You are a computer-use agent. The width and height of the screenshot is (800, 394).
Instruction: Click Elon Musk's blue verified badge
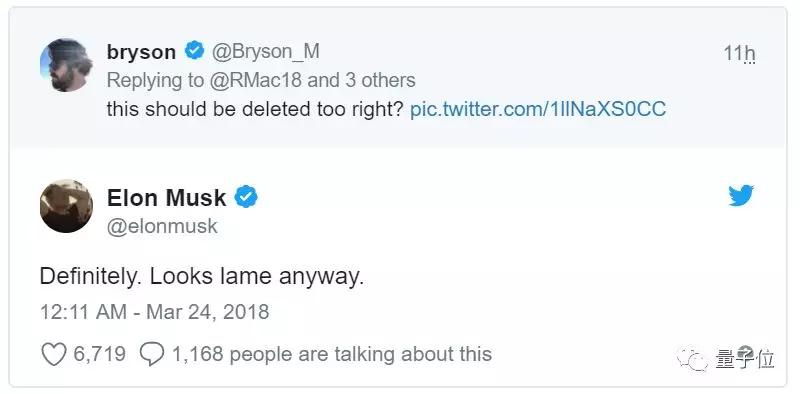click(x=245, y=197)
